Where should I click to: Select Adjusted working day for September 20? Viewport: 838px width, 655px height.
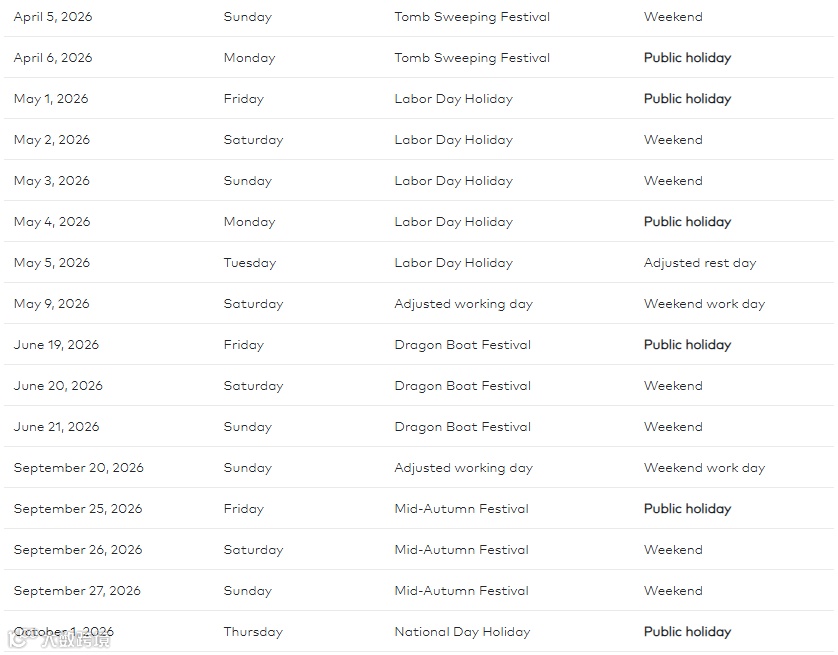(x=463, y=468)
